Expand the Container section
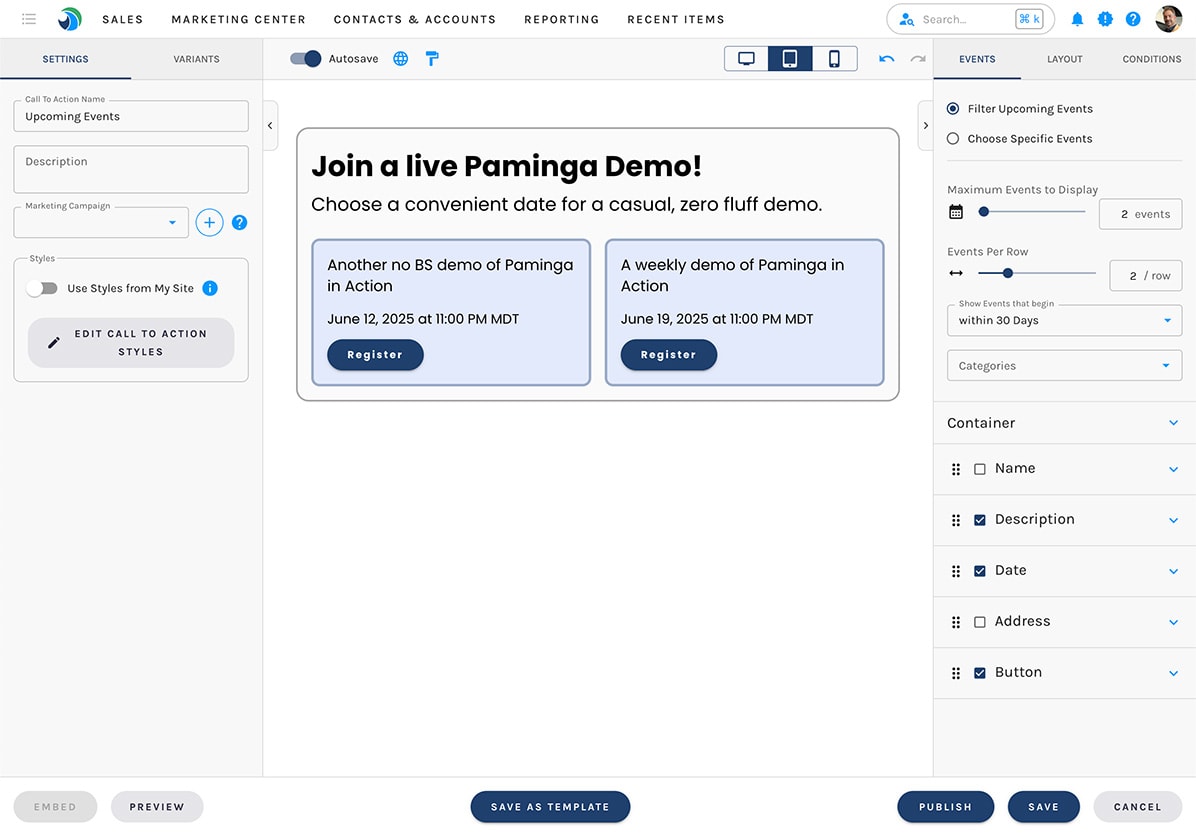The image size is (1196, 836). tap(1171, 422)
